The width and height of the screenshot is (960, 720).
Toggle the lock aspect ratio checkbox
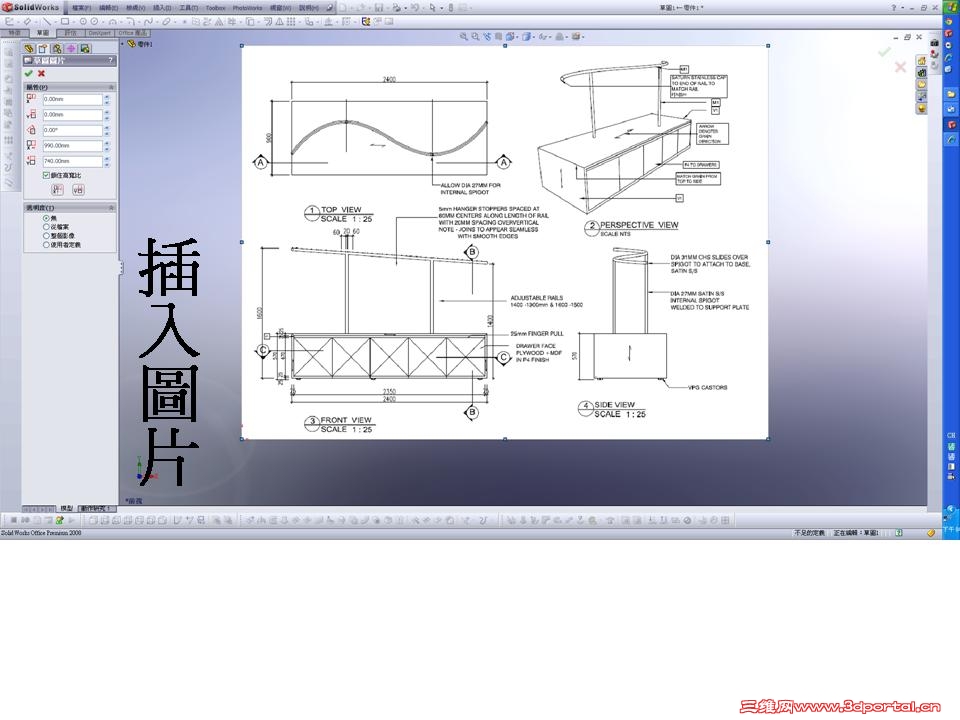(x=46, y=175)
